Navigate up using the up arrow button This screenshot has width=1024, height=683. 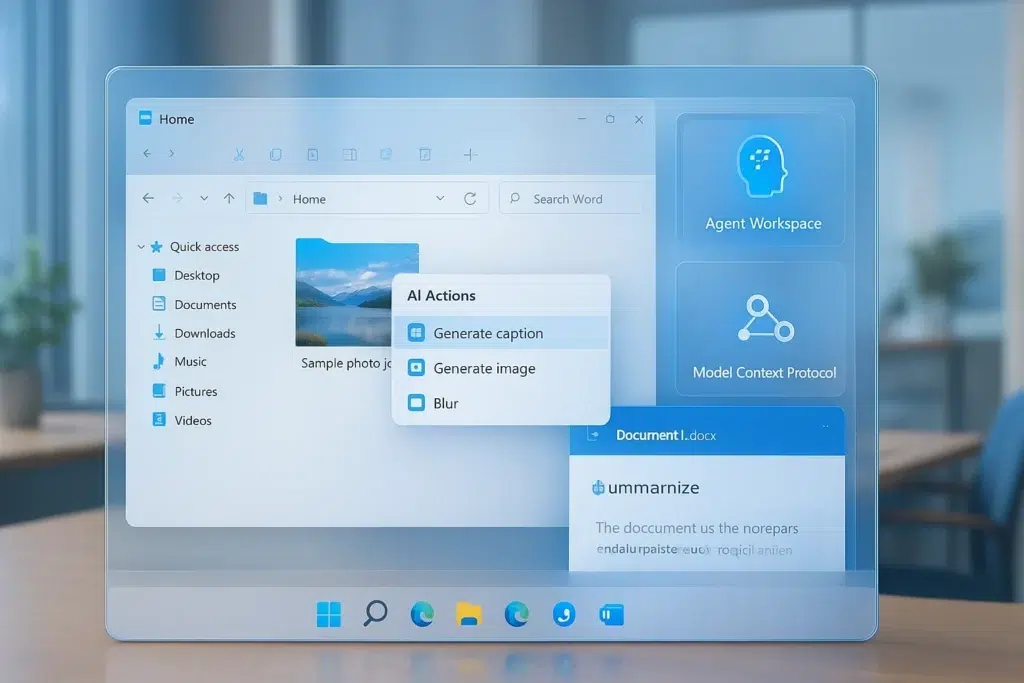pos(228,198)
